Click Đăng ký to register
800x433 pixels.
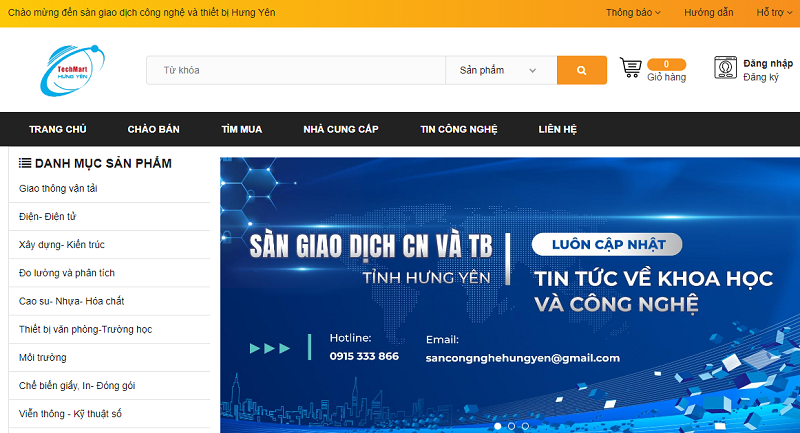coord(761,78)
